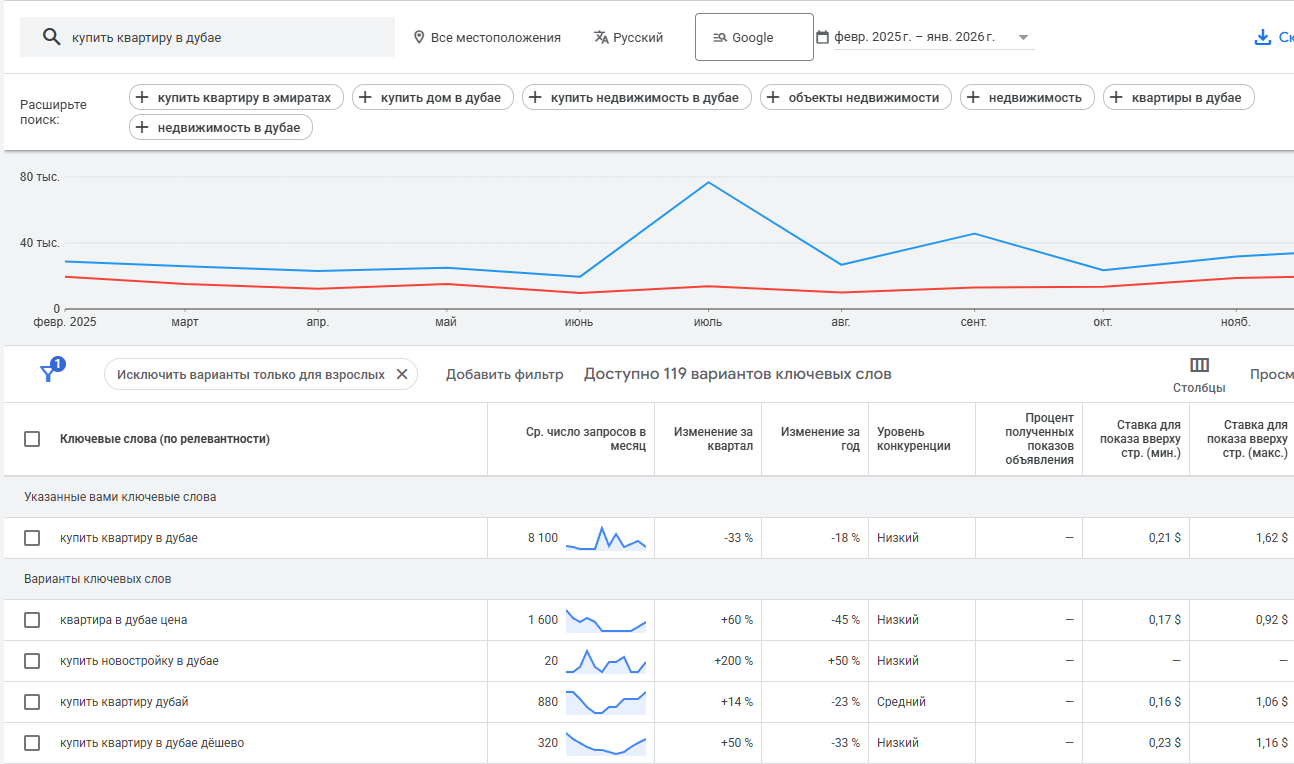This screenshot has height=764, width=1294.
Task: Open the filter funnel icon
Action: [47, 373]
